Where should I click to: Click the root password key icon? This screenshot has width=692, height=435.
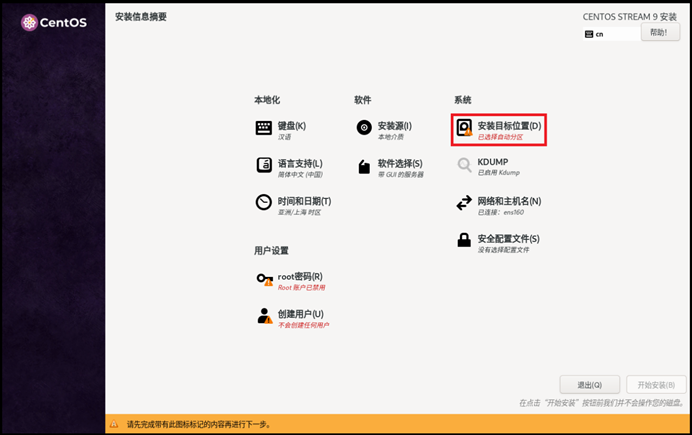point(265,279)
